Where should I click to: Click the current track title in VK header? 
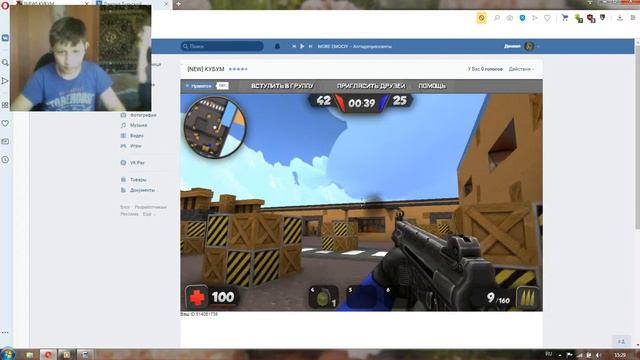pos(355,47)
